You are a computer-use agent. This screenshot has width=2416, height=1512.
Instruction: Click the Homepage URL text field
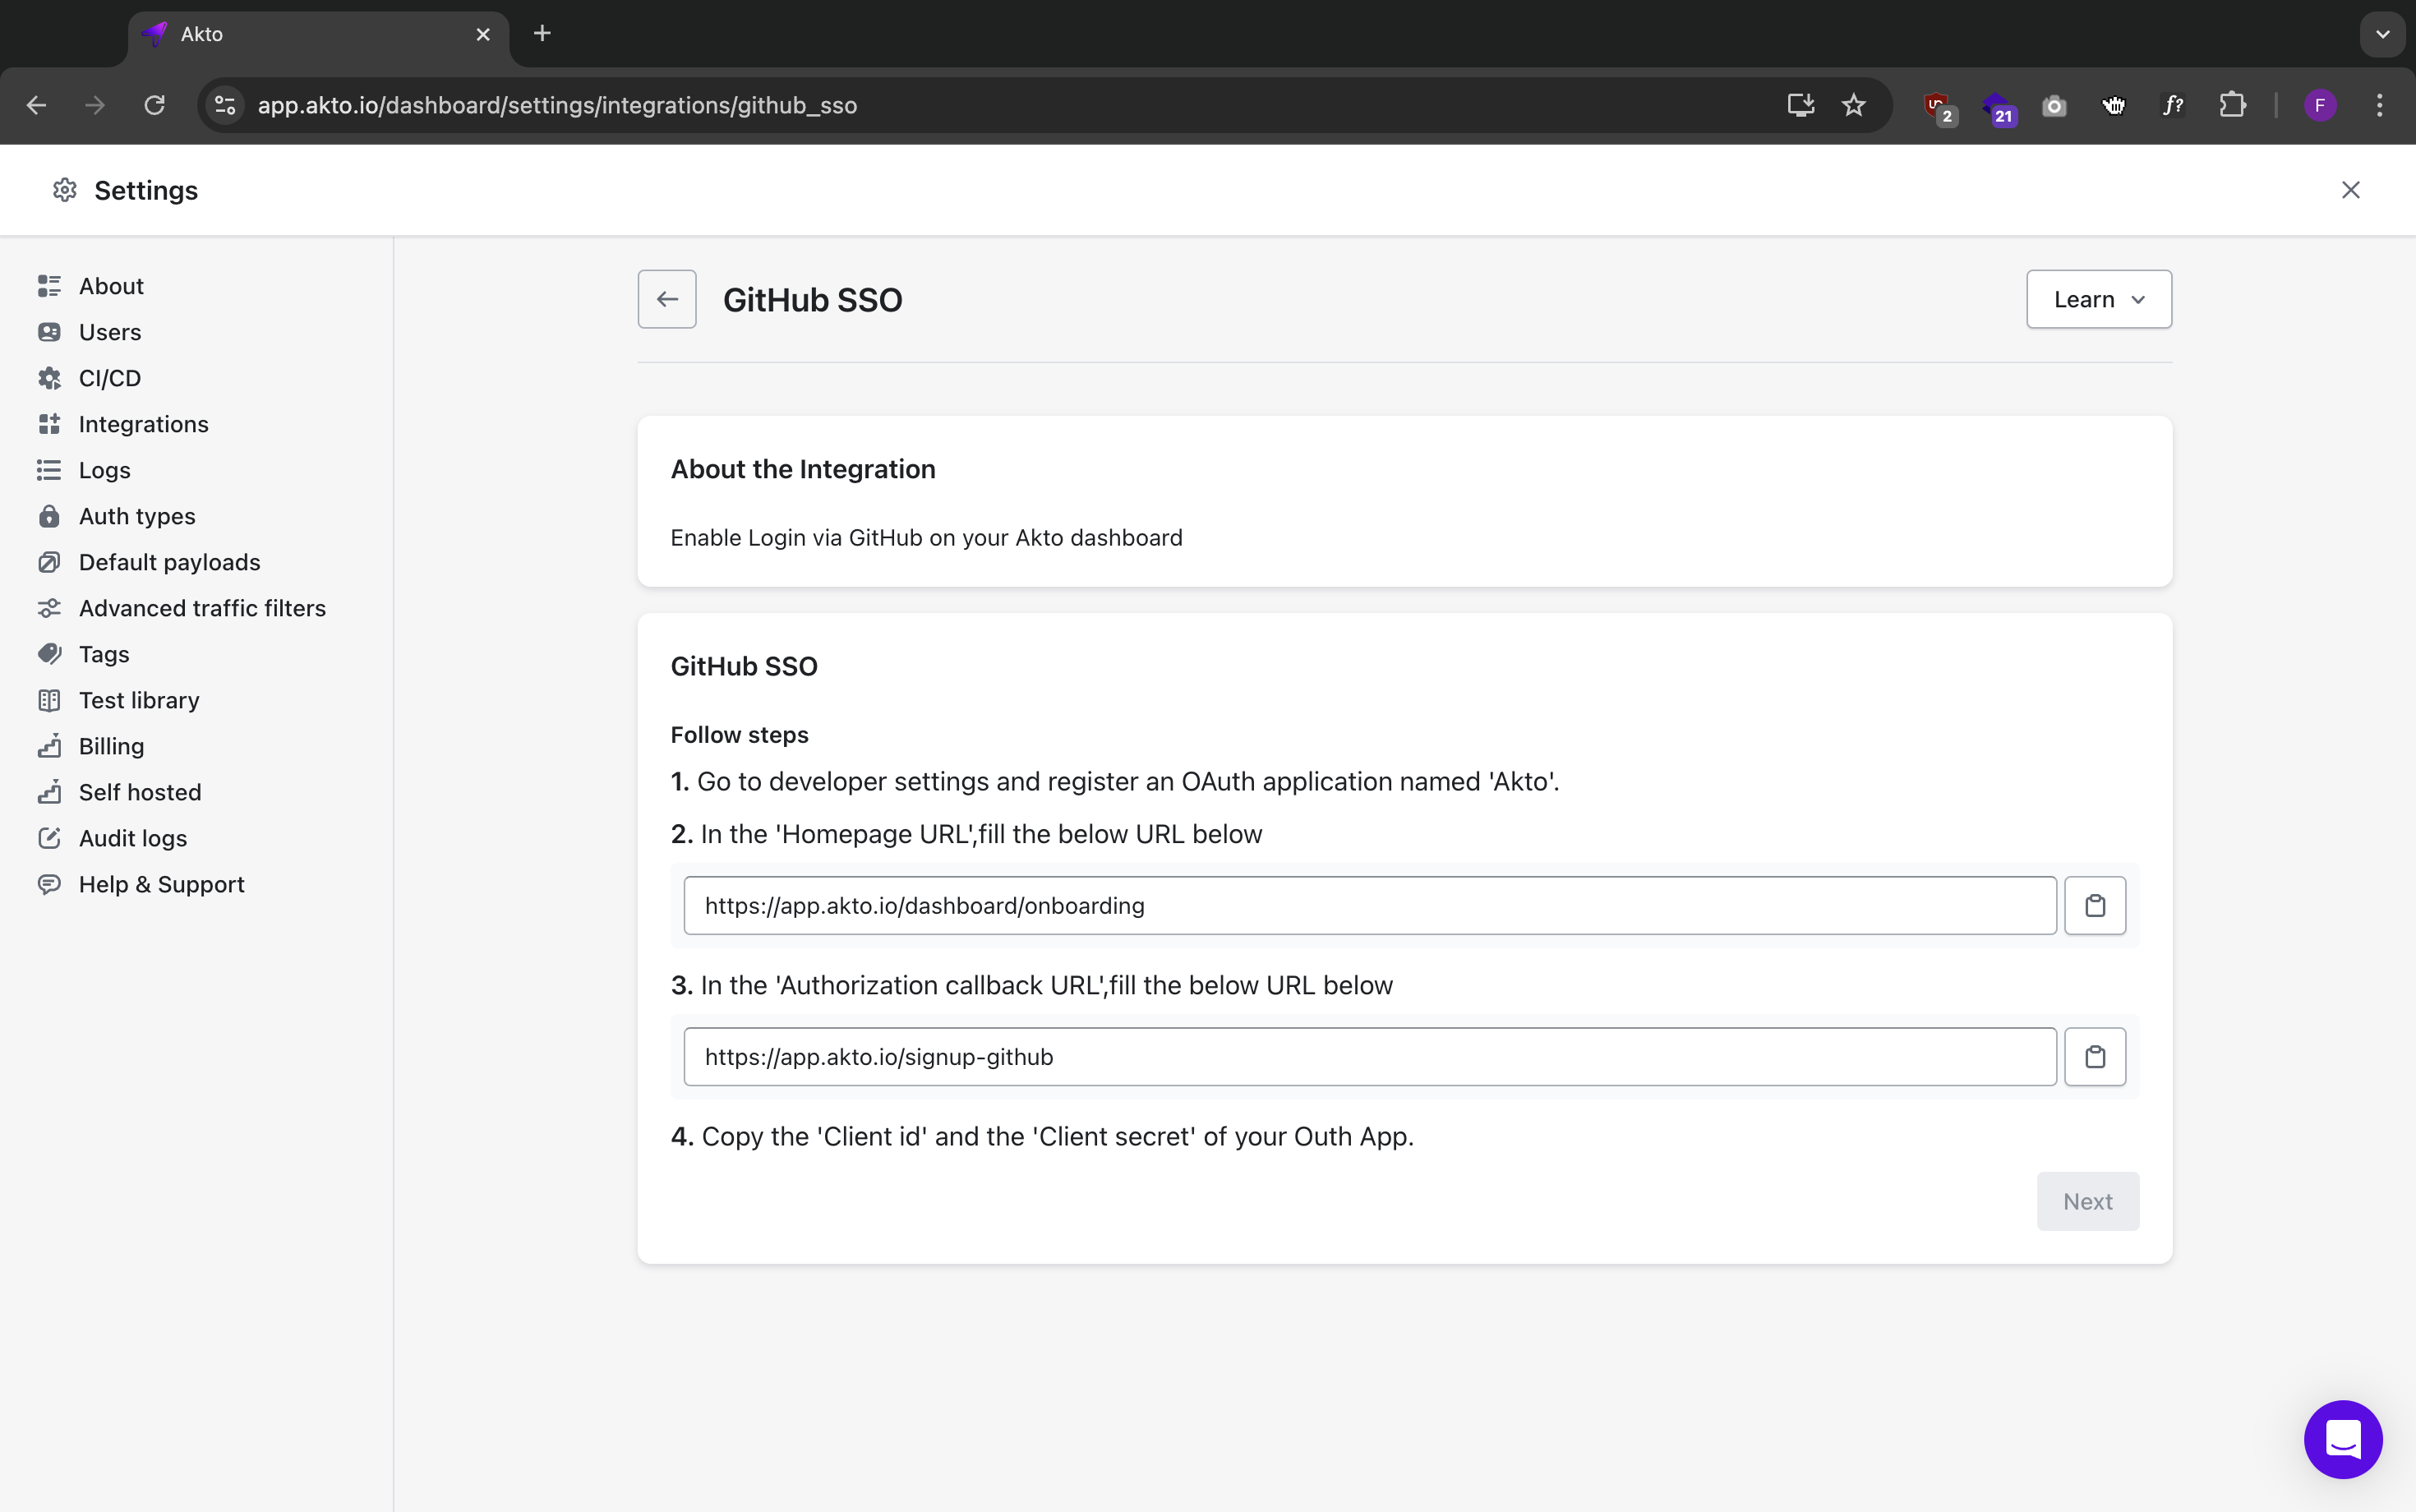(x=1369, y=905)
